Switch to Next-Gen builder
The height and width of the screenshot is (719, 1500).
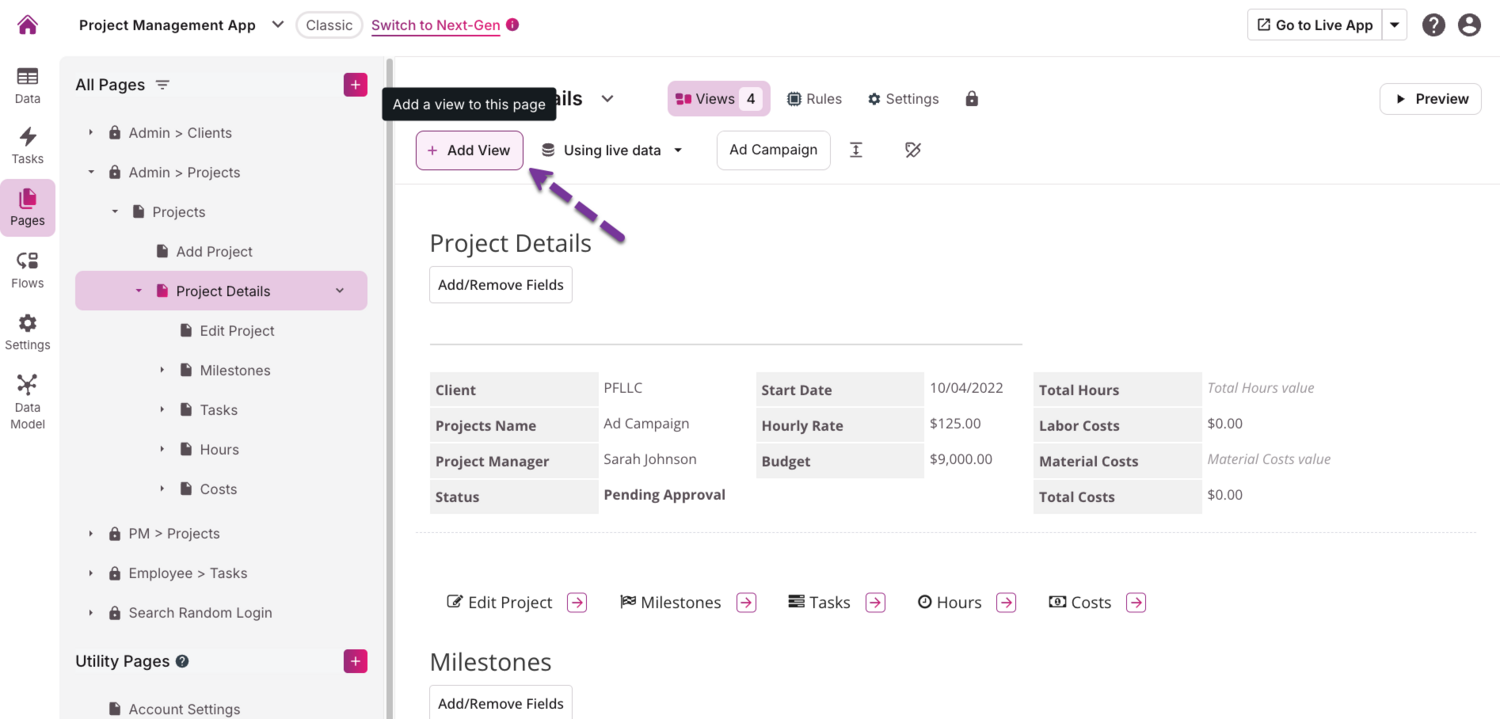(x=435, y=25)
